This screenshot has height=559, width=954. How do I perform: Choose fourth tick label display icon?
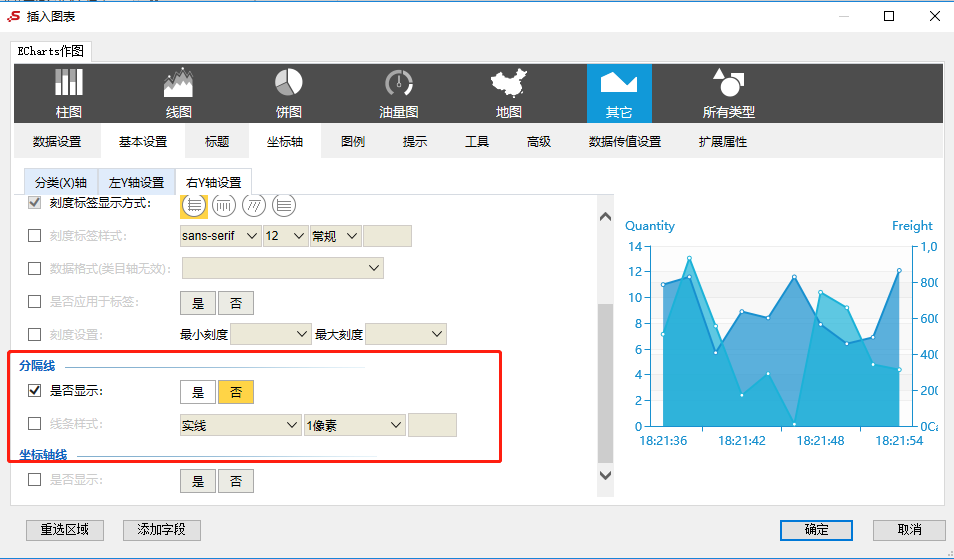[284, 206]
